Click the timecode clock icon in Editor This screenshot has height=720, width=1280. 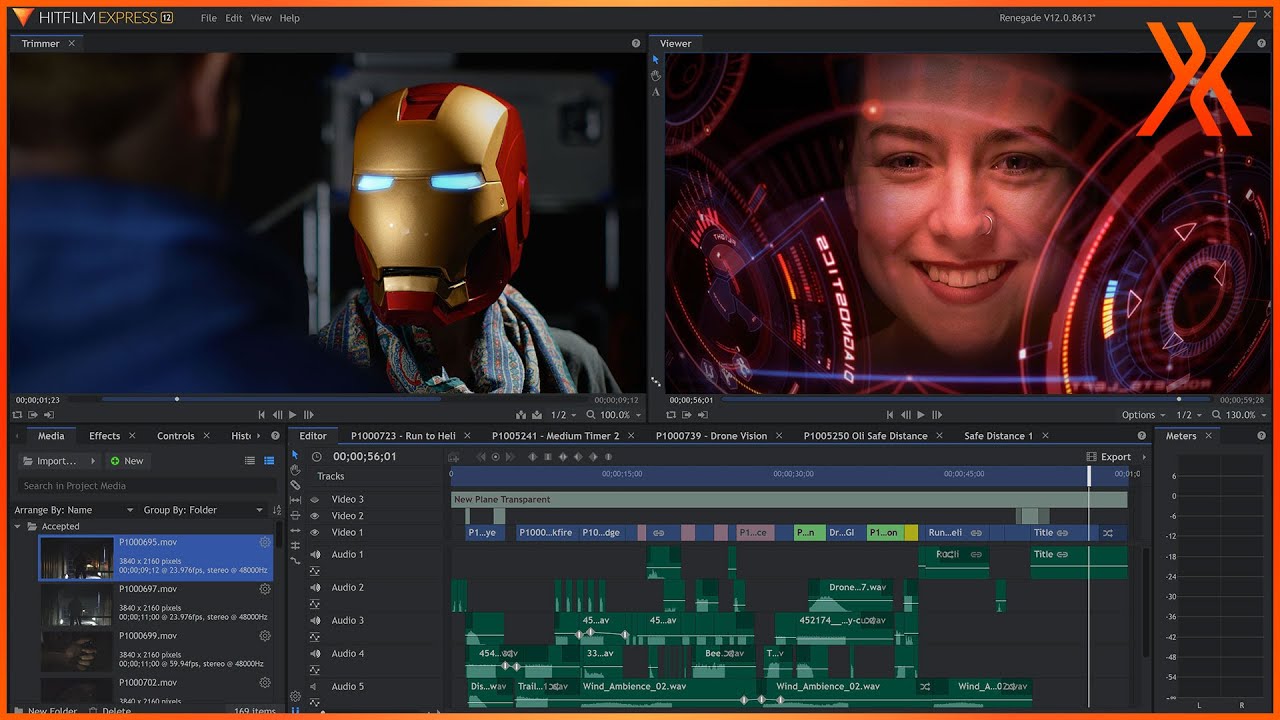pyautogui.click(x=316, y=457)
